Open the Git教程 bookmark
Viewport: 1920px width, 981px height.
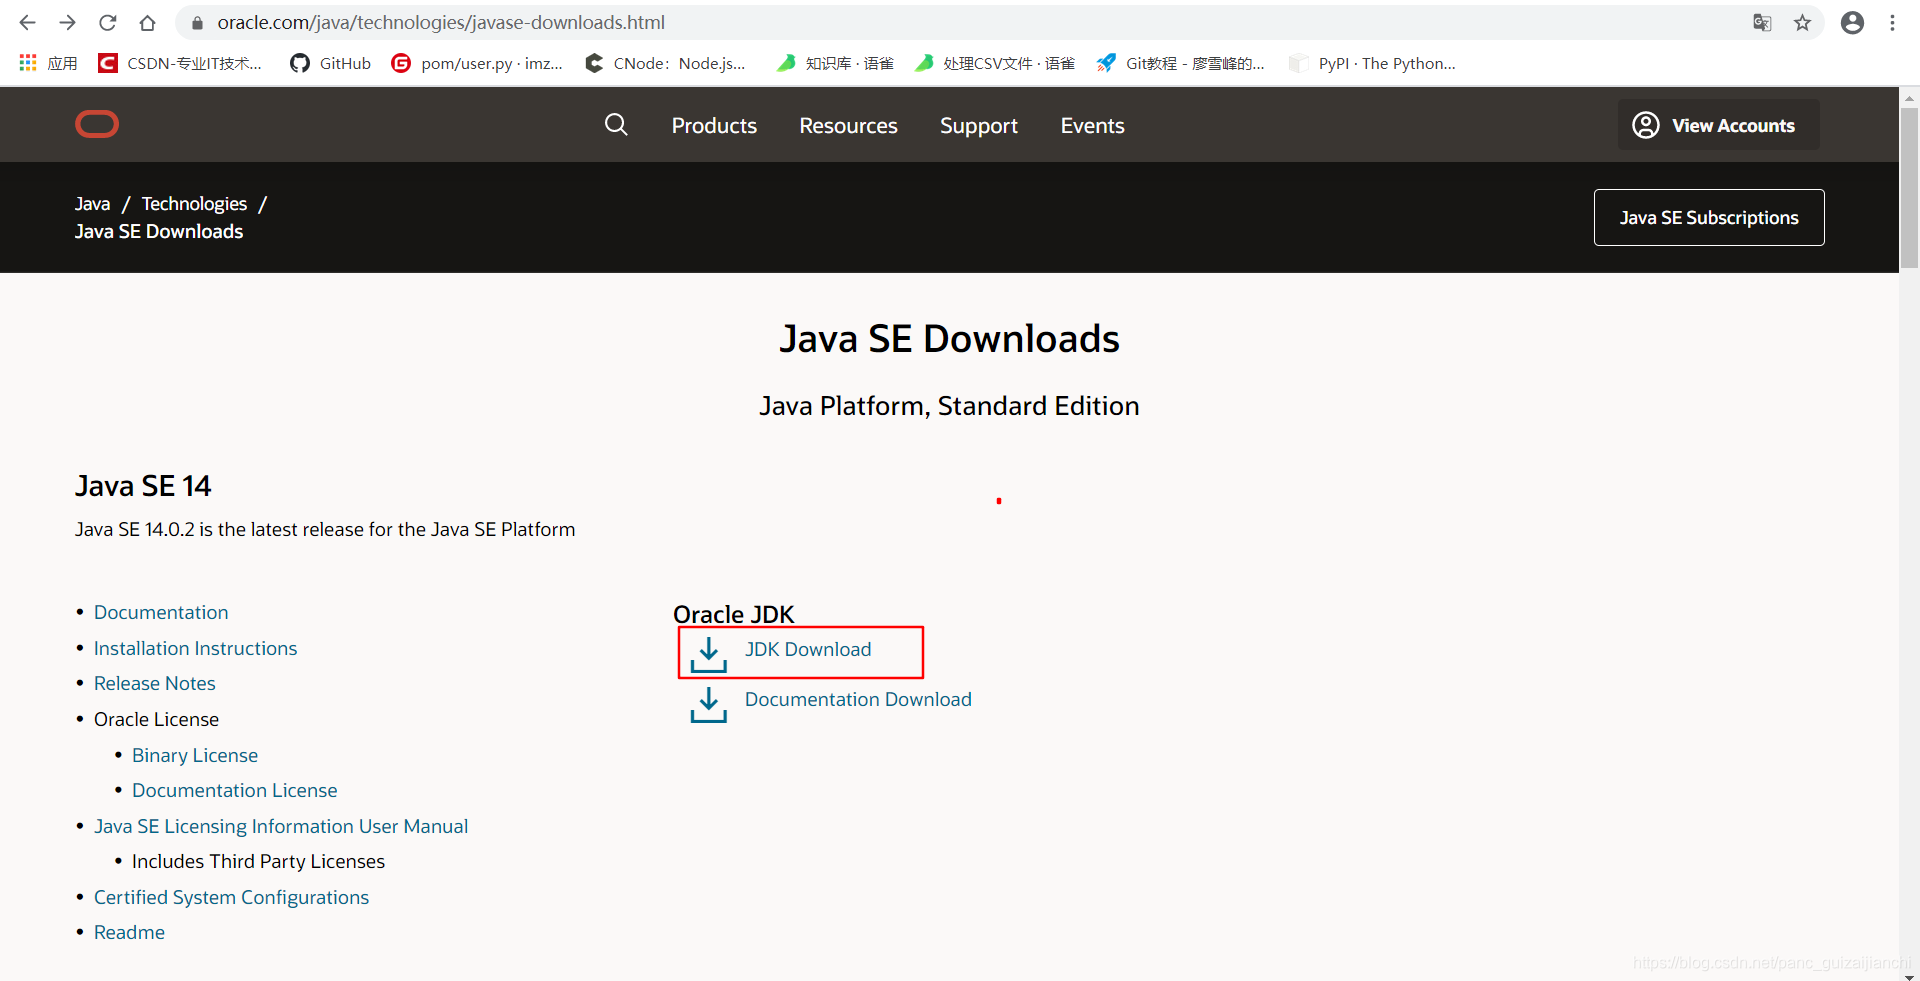1181,63
